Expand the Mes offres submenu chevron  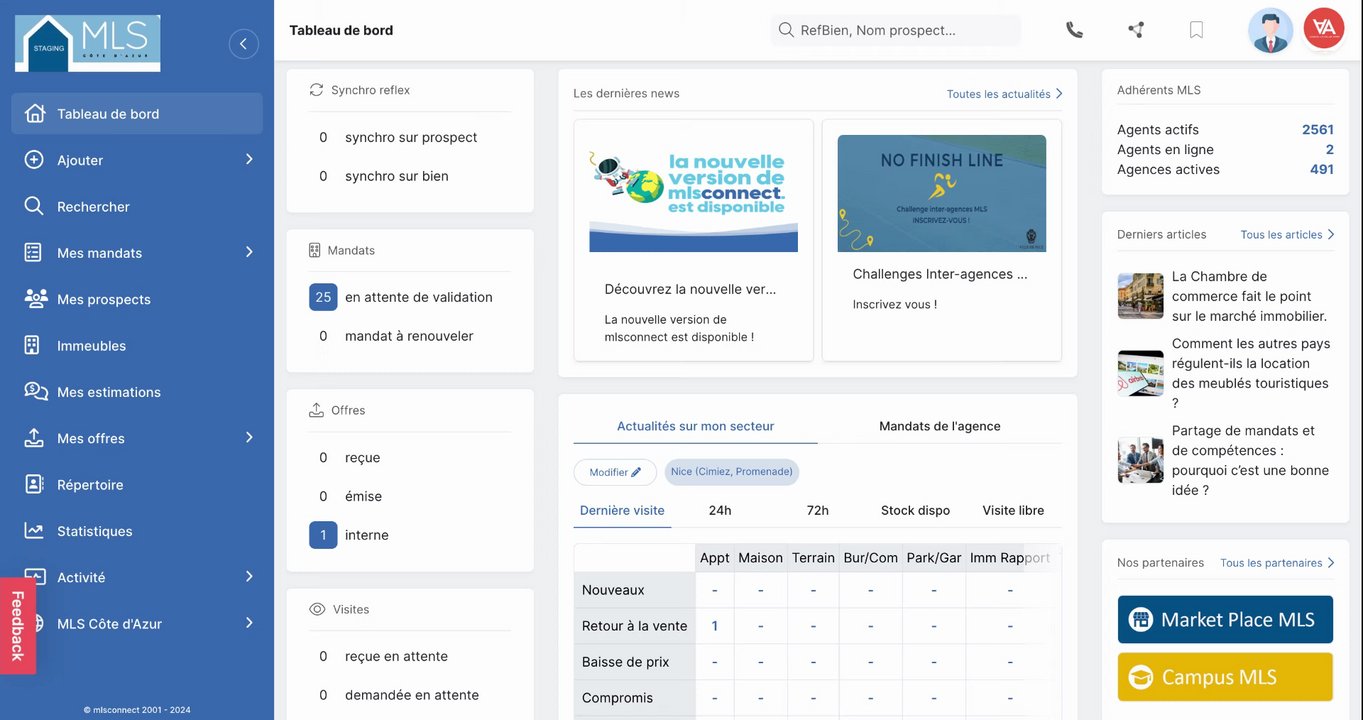click(249, 437)
